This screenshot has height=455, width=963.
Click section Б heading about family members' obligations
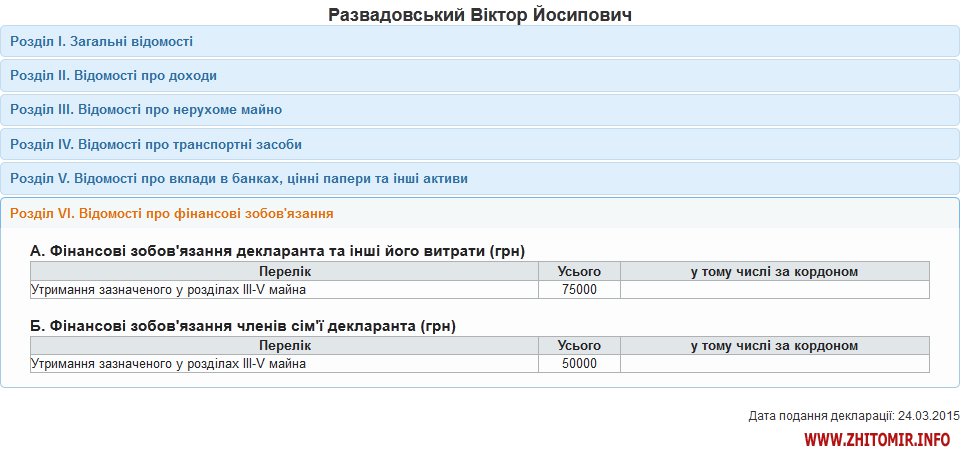(244, 325)
